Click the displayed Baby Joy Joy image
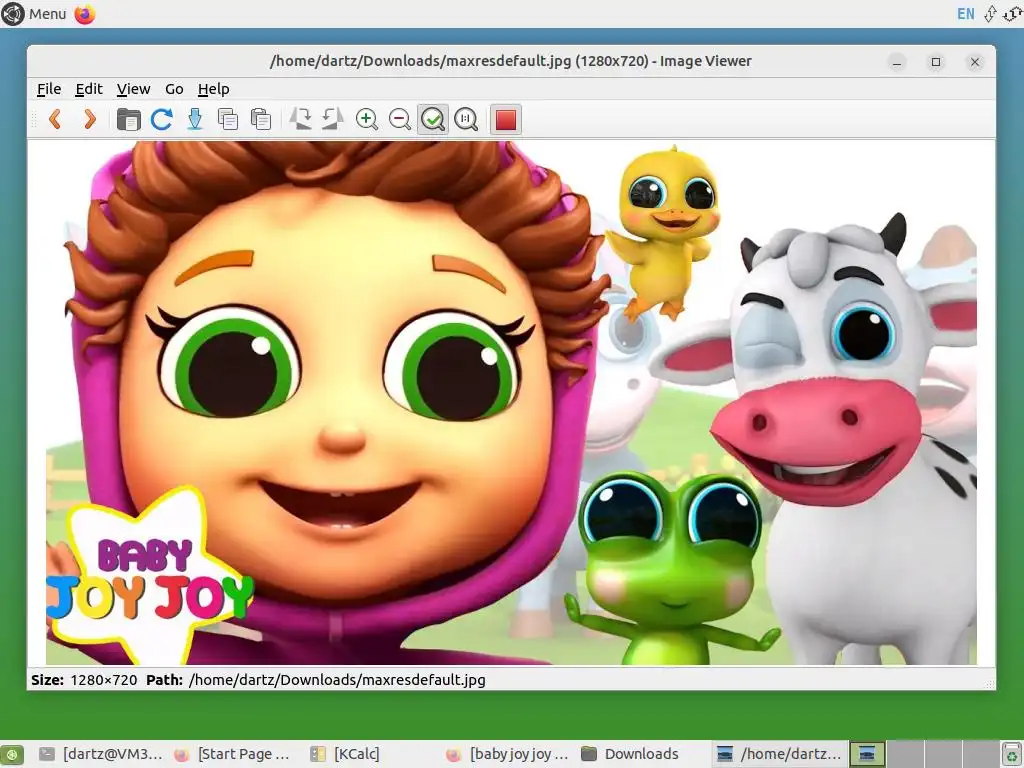This screenshot has height=768, width=1024. point(511,403)
